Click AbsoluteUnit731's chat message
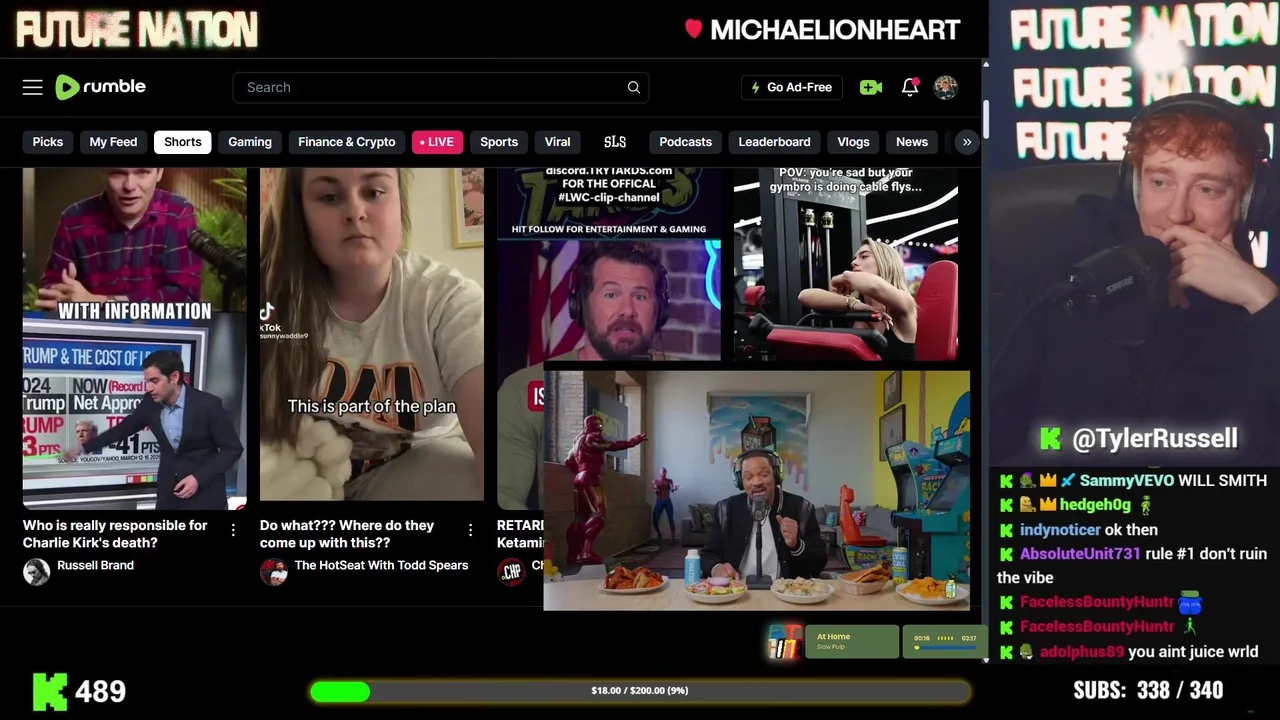Viewport: 1280px width, 720px height. 1133,566
